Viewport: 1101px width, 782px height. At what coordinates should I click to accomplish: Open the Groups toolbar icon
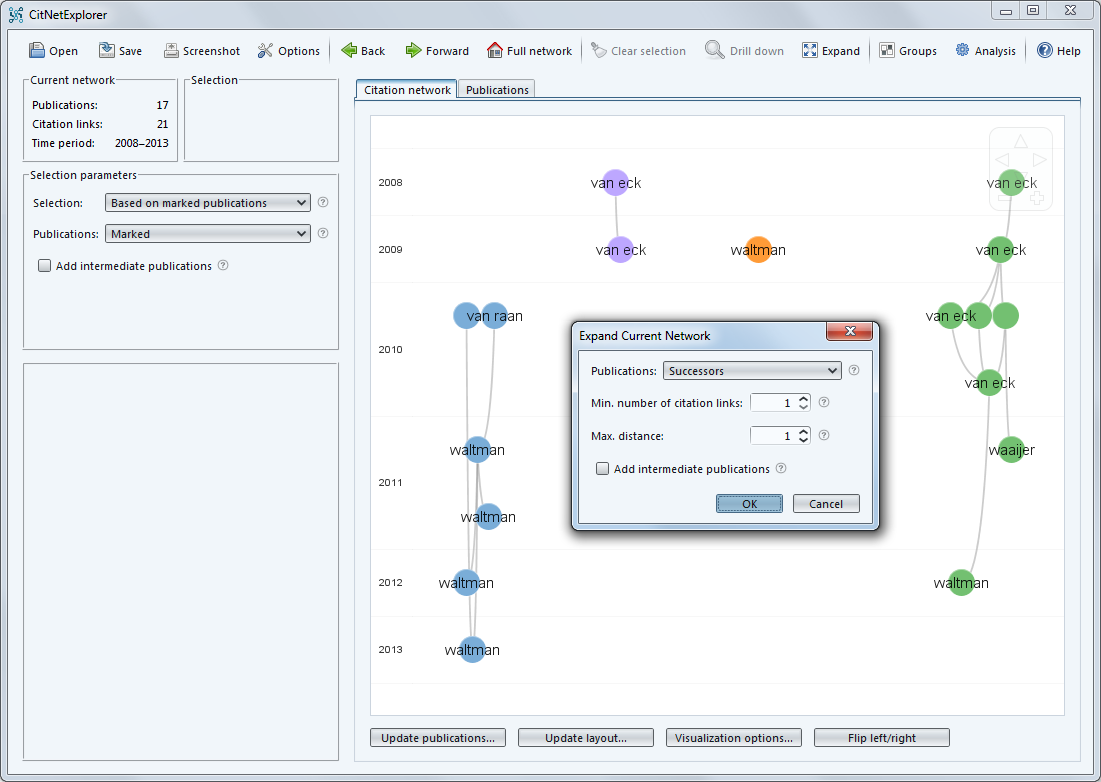[887, 51]
